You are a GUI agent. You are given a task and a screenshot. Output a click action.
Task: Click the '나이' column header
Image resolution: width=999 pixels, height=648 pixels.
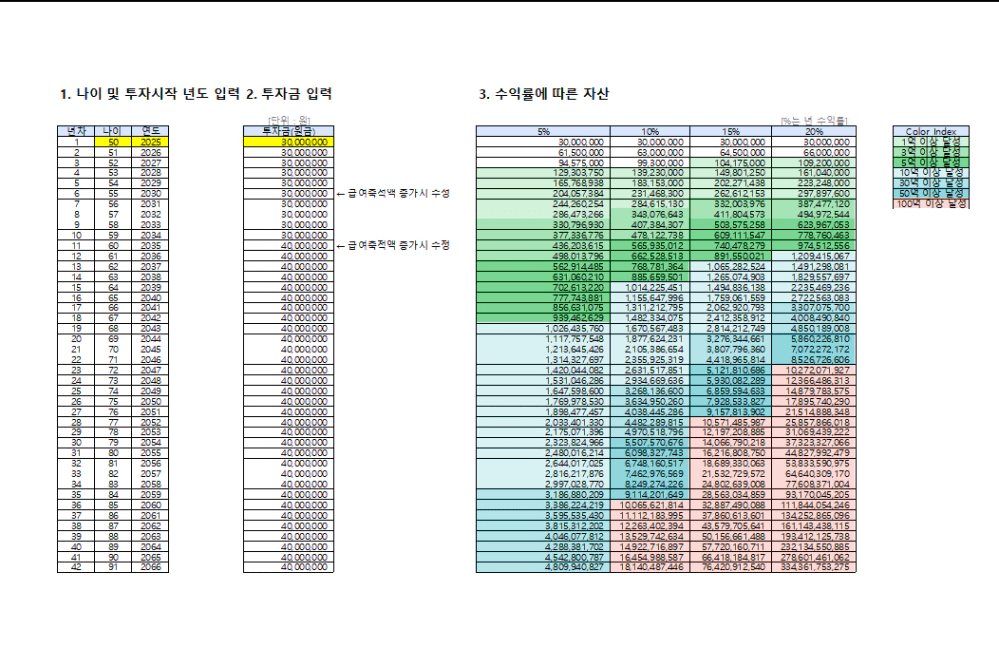pos(113,131)
